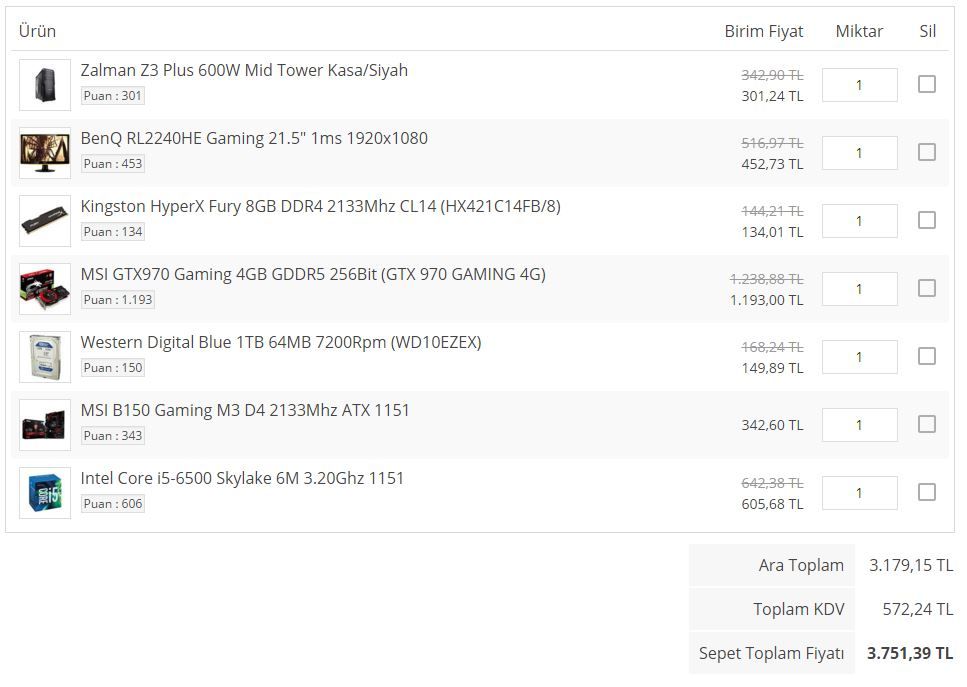The image size is (967, 687).
Task: Open the MSI GTX970 Gaming 4GB product link
Action: (313, 274)
